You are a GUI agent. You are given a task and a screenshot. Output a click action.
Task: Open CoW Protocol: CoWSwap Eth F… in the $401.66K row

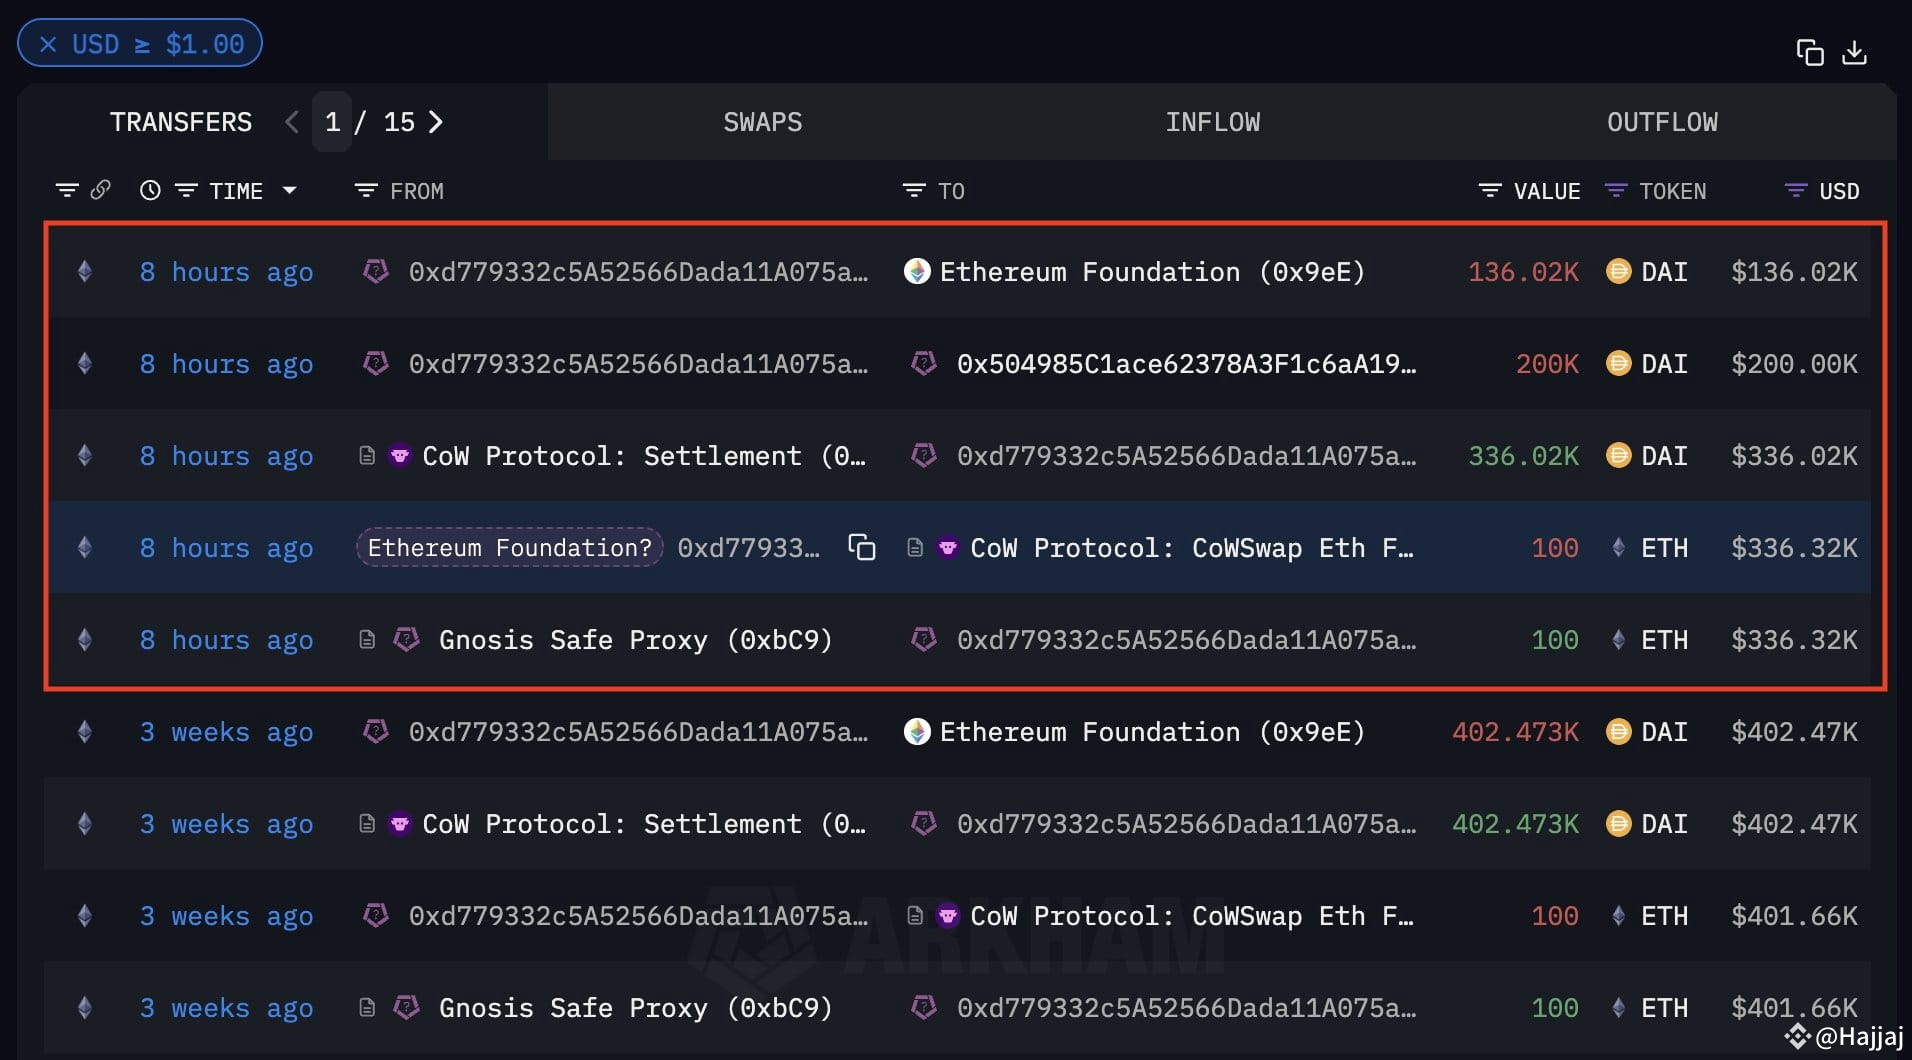click(x=1192, y=916)
